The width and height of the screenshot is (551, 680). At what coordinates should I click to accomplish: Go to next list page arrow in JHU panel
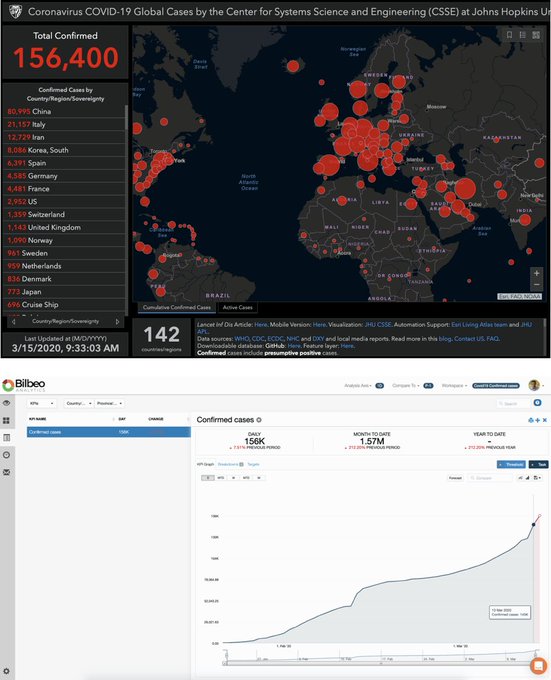pyautogui.click(x=117, y=322)
